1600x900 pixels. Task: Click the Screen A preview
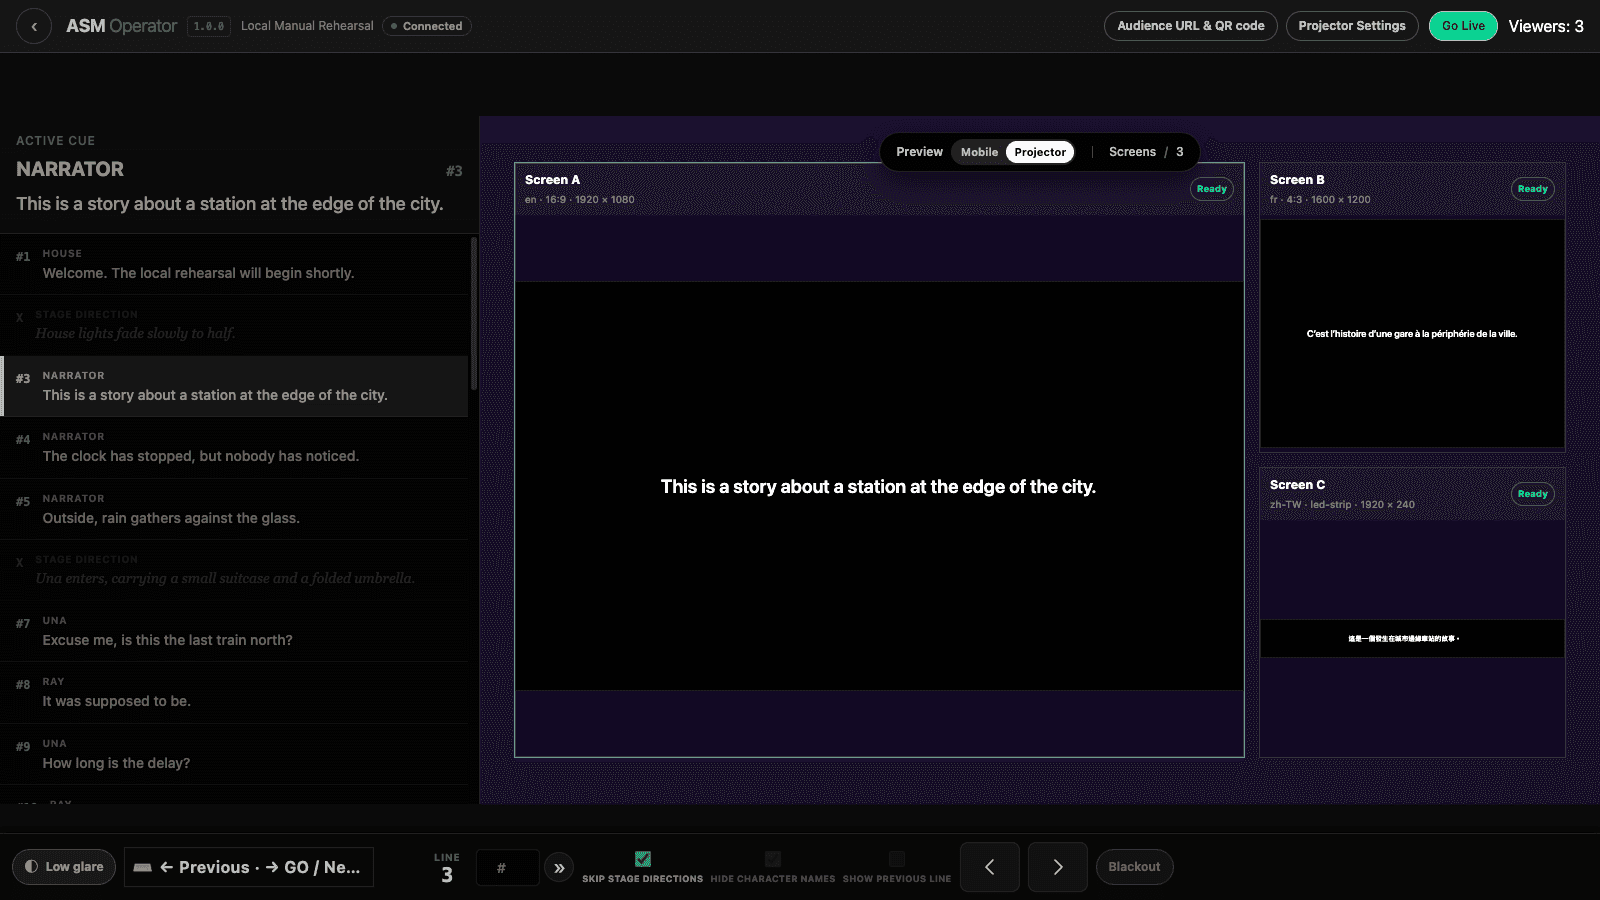[879, 460]
